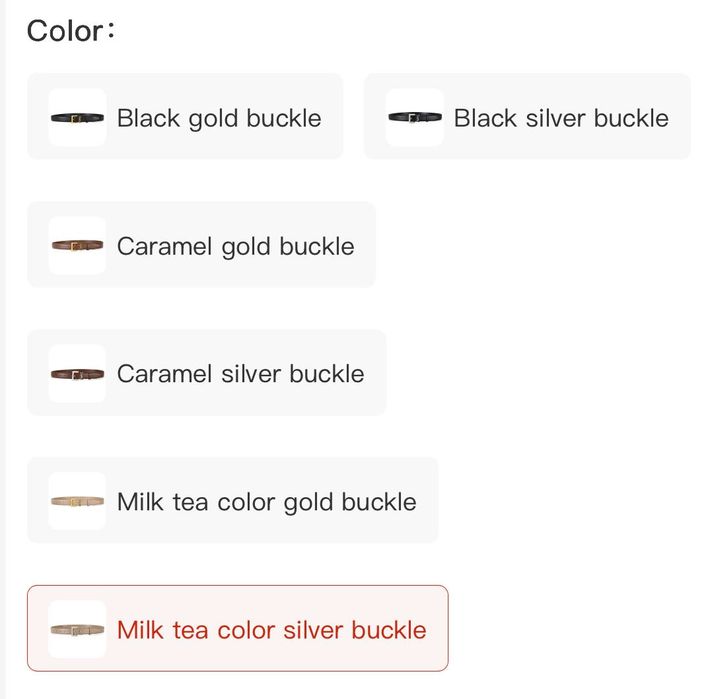Click the red "Milk tea color silver buckle" text

(271, 630)
